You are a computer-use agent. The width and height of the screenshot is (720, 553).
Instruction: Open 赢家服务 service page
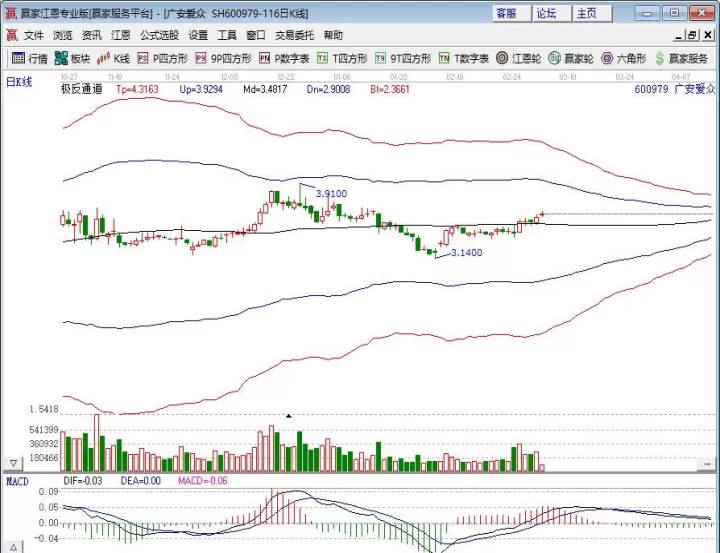pyautogui.click(x=681, y=58)
